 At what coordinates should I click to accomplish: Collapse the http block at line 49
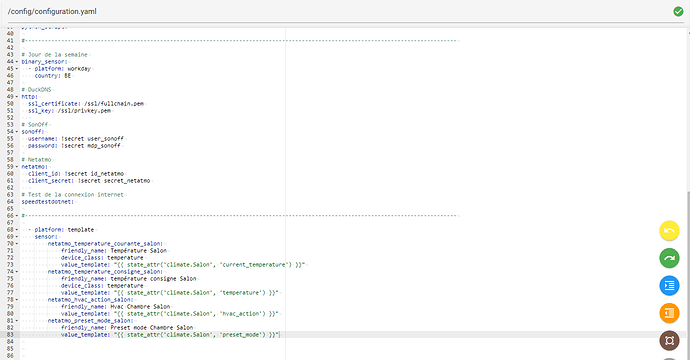[x=17, y=97]
